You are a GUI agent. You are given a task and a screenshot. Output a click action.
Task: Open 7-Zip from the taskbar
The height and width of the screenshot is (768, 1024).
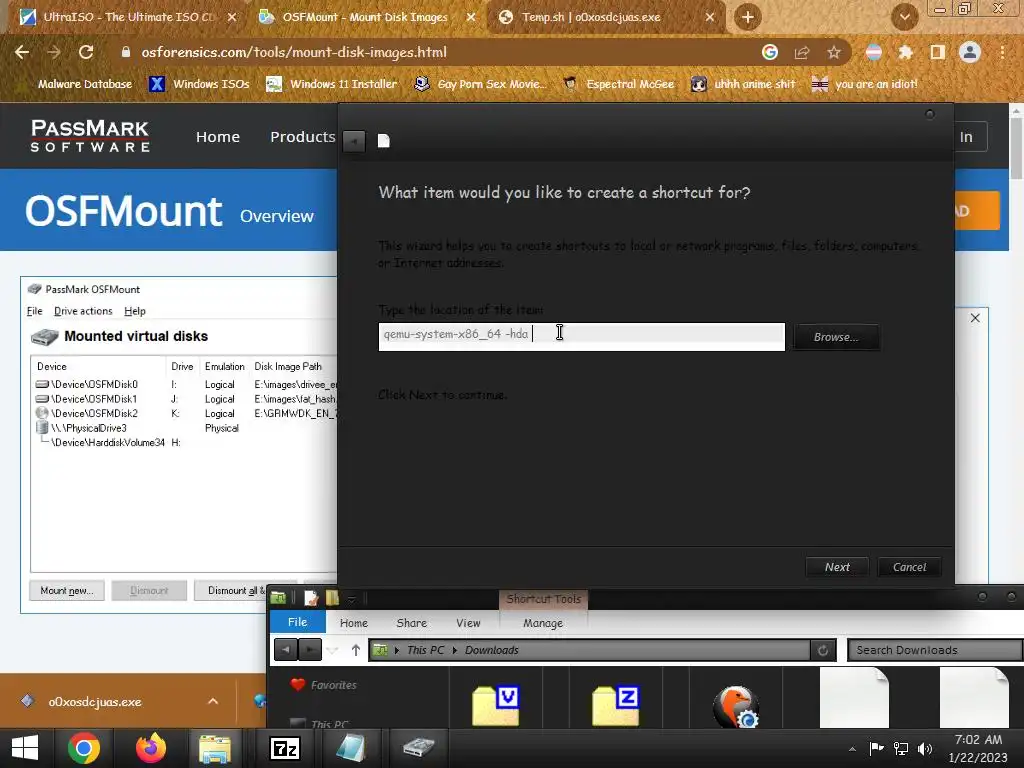point(285,748)
